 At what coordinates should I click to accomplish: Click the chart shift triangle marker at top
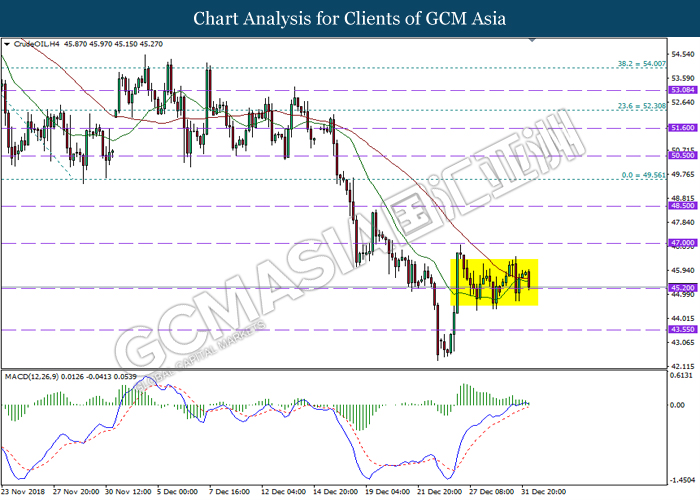point(532,40)
